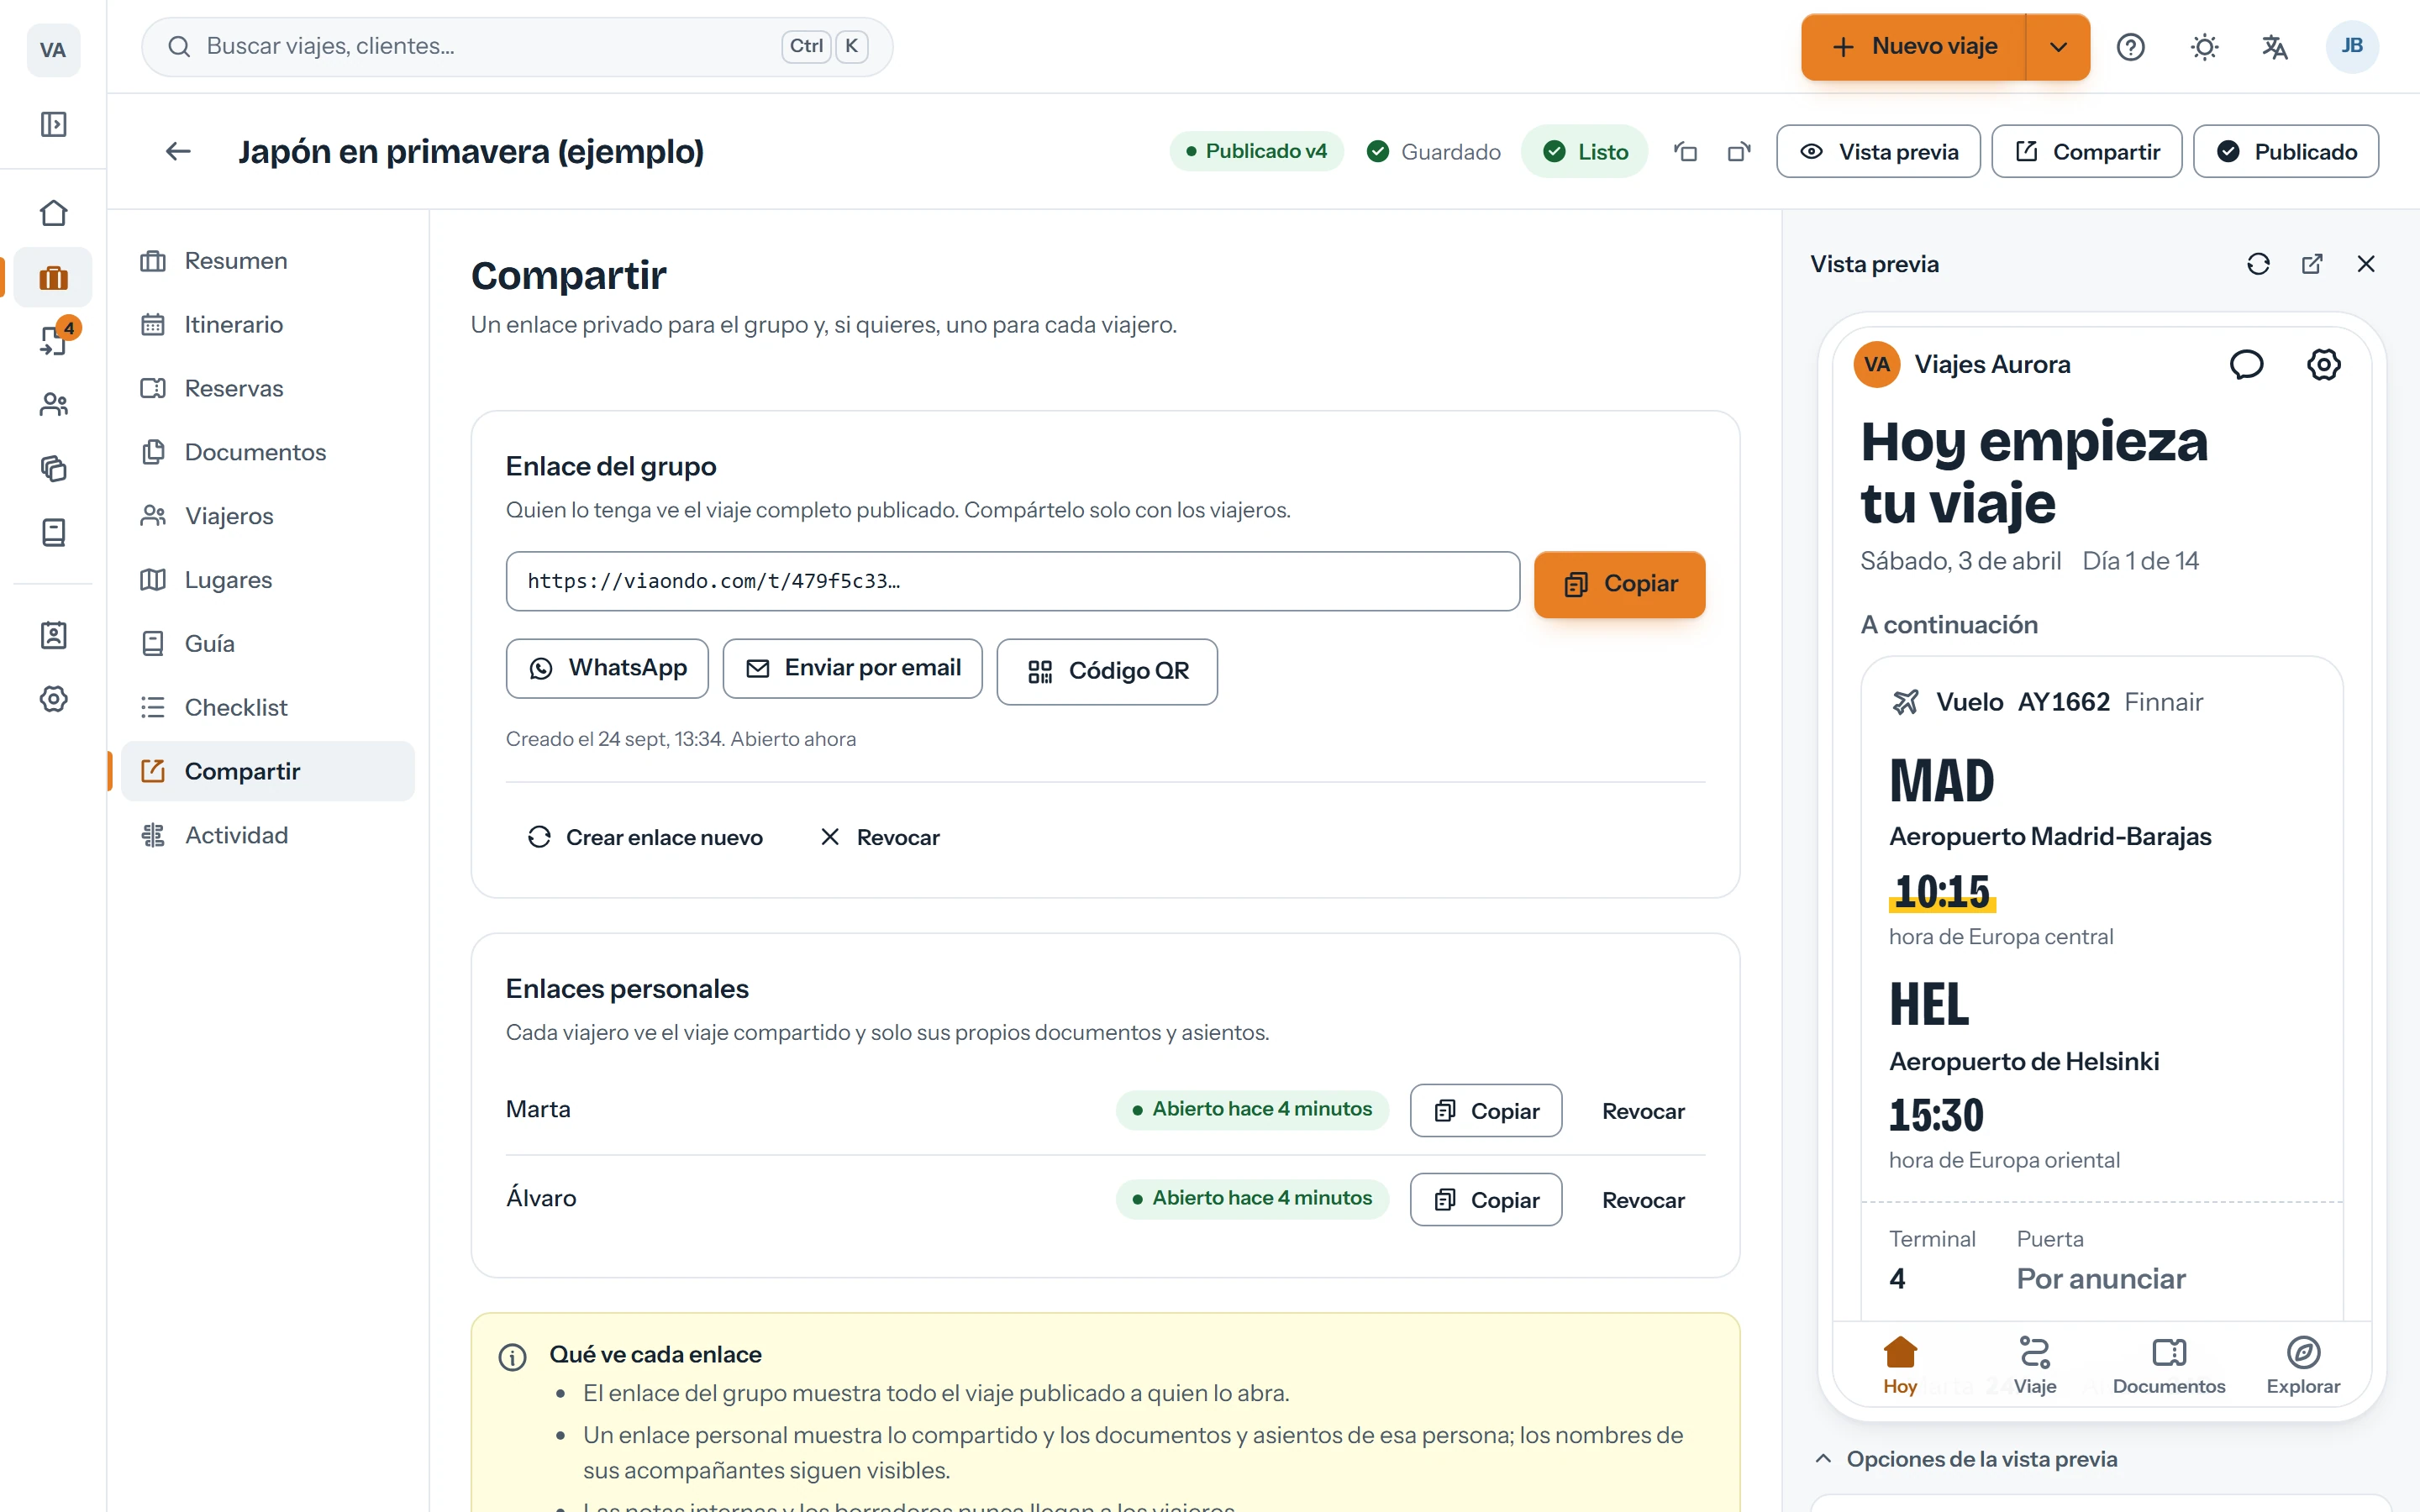The image size is (2420, 1512).
Task: Click the VA workspace logo
Action: 53,49
